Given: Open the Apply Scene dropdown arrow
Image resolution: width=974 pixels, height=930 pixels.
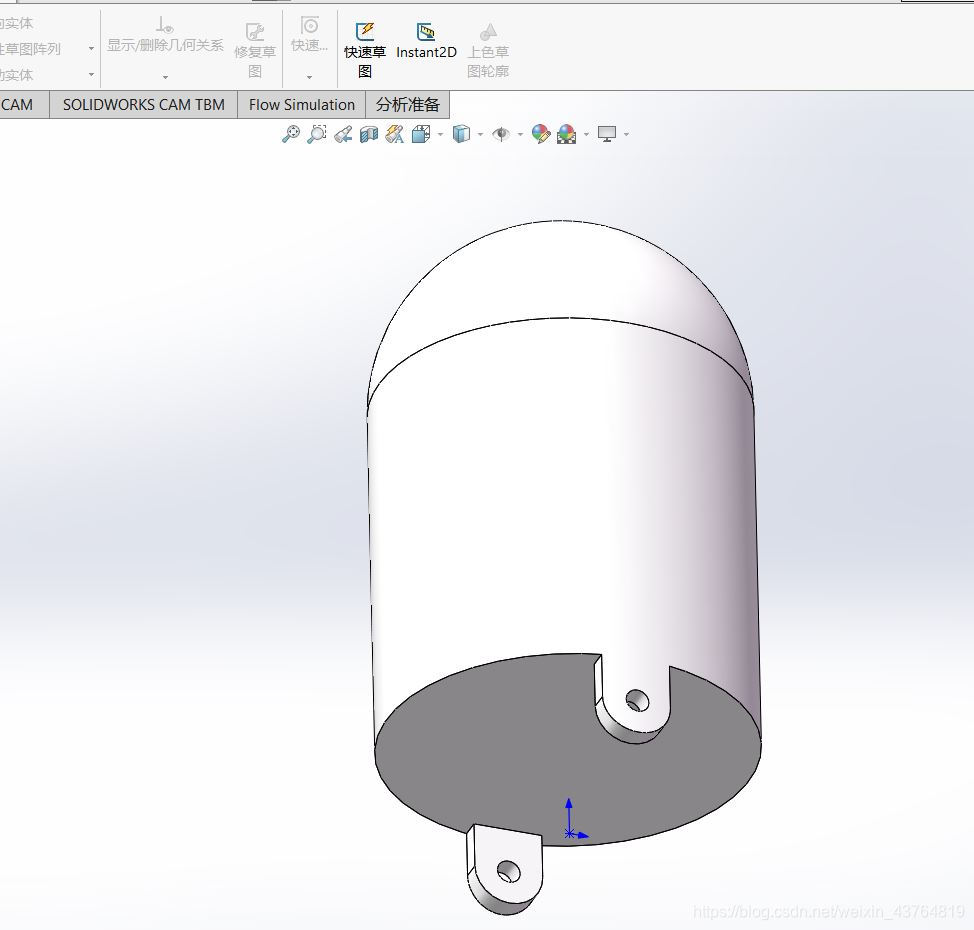Looking at the screenshot, I should click(586, 135).
